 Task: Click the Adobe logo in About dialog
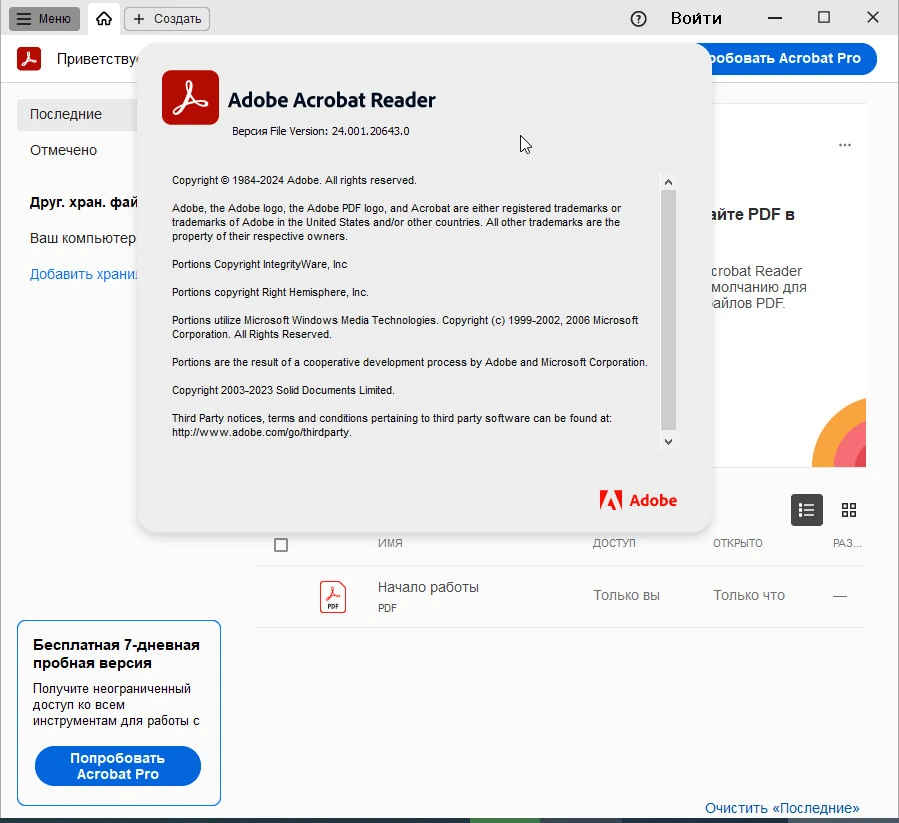[638, 500]
